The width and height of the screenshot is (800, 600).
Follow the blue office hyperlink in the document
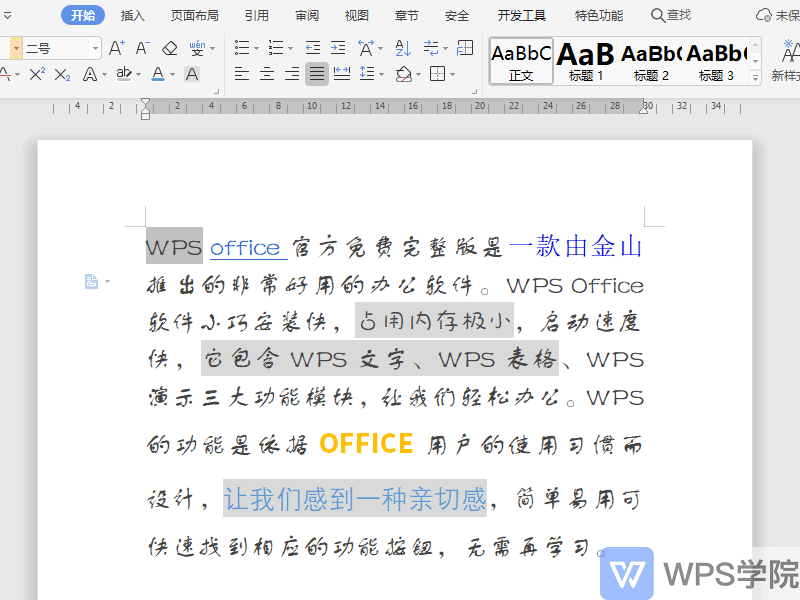[245, 248]
